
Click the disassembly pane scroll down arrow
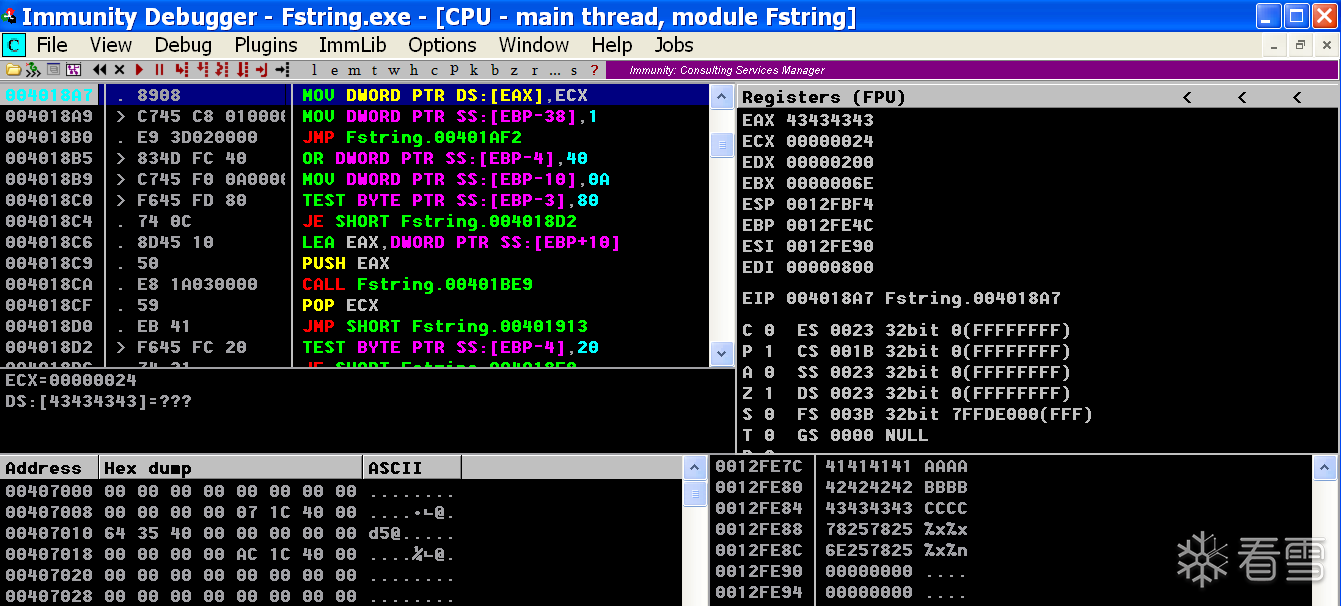point(722,354)
